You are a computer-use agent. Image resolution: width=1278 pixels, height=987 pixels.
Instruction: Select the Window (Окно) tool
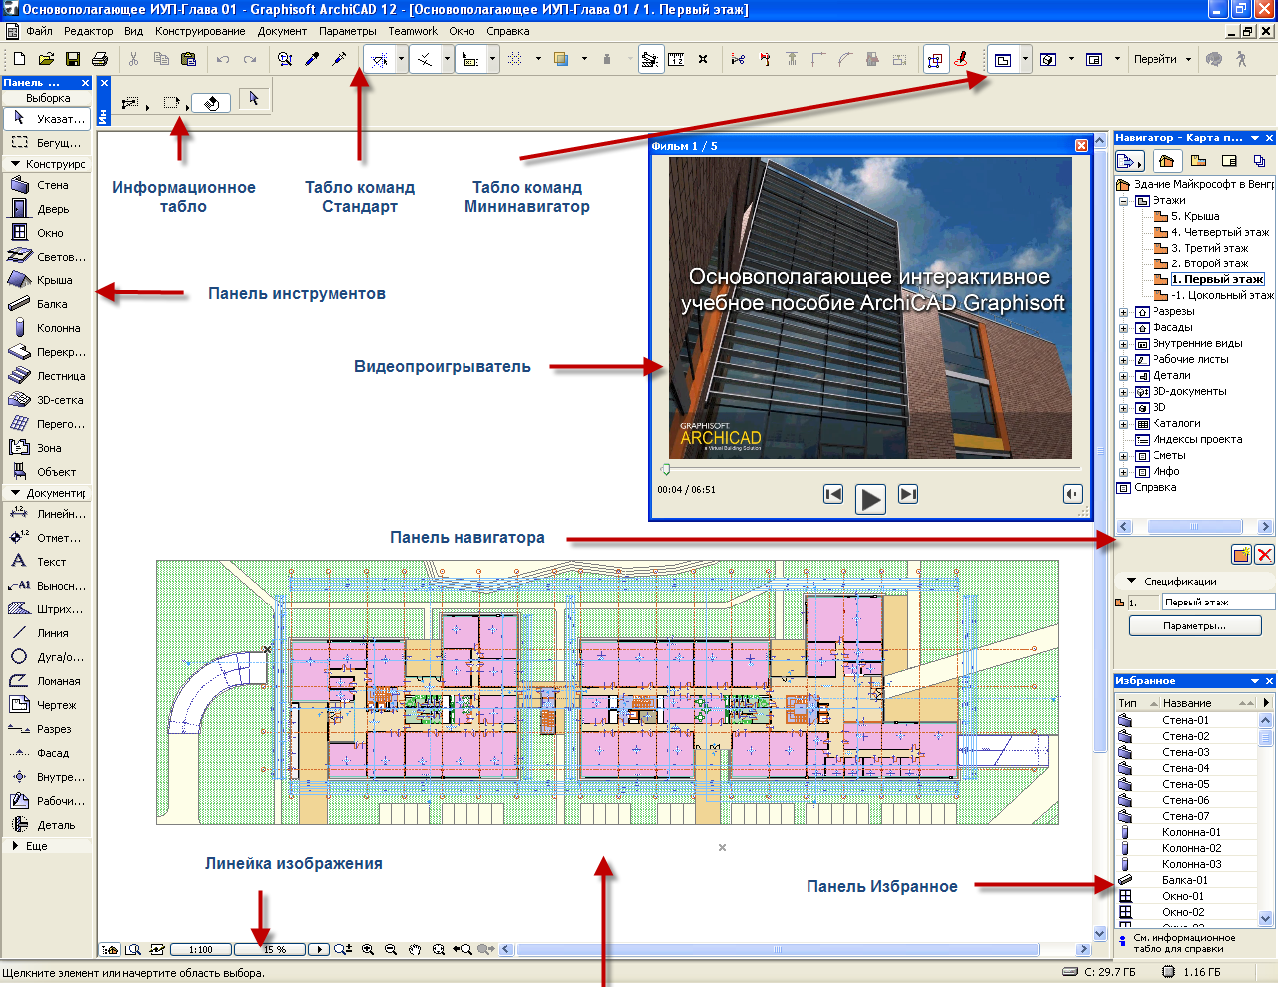[x=48, y=233]
